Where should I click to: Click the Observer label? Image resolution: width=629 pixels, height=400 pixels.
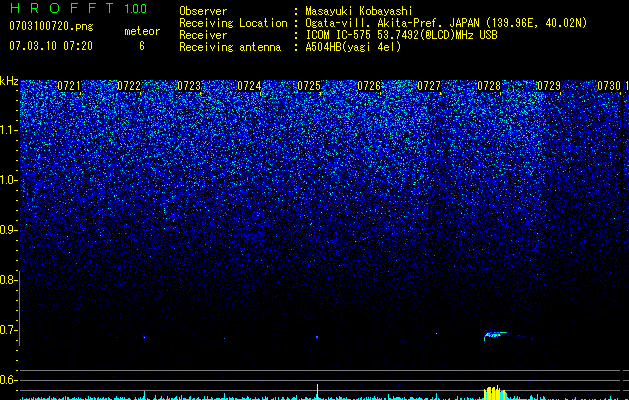pos(203,11)
